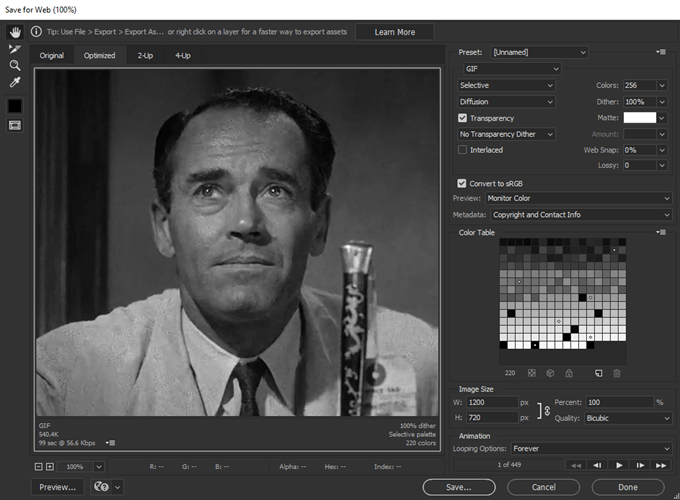Open the Metadata dropdown

click(582, 215)
